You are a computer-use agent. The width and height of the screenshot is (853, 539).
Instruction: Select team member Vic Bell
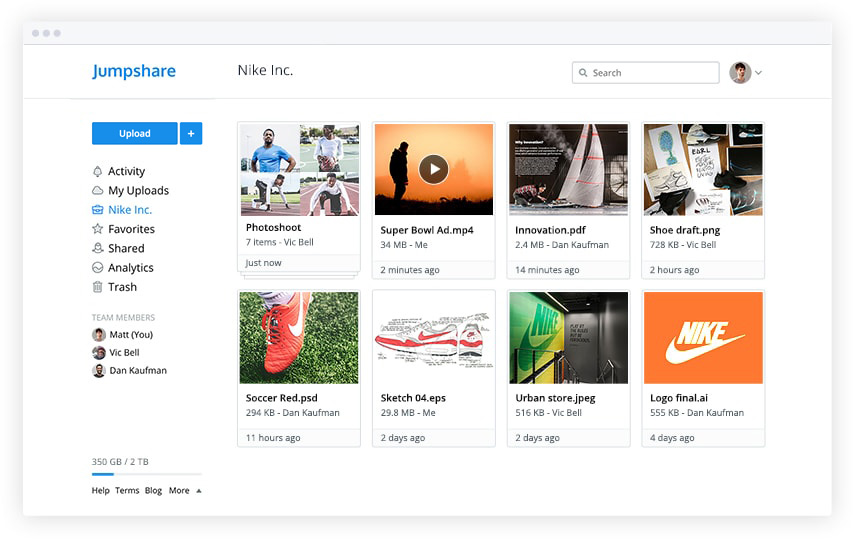pos(125,353)
